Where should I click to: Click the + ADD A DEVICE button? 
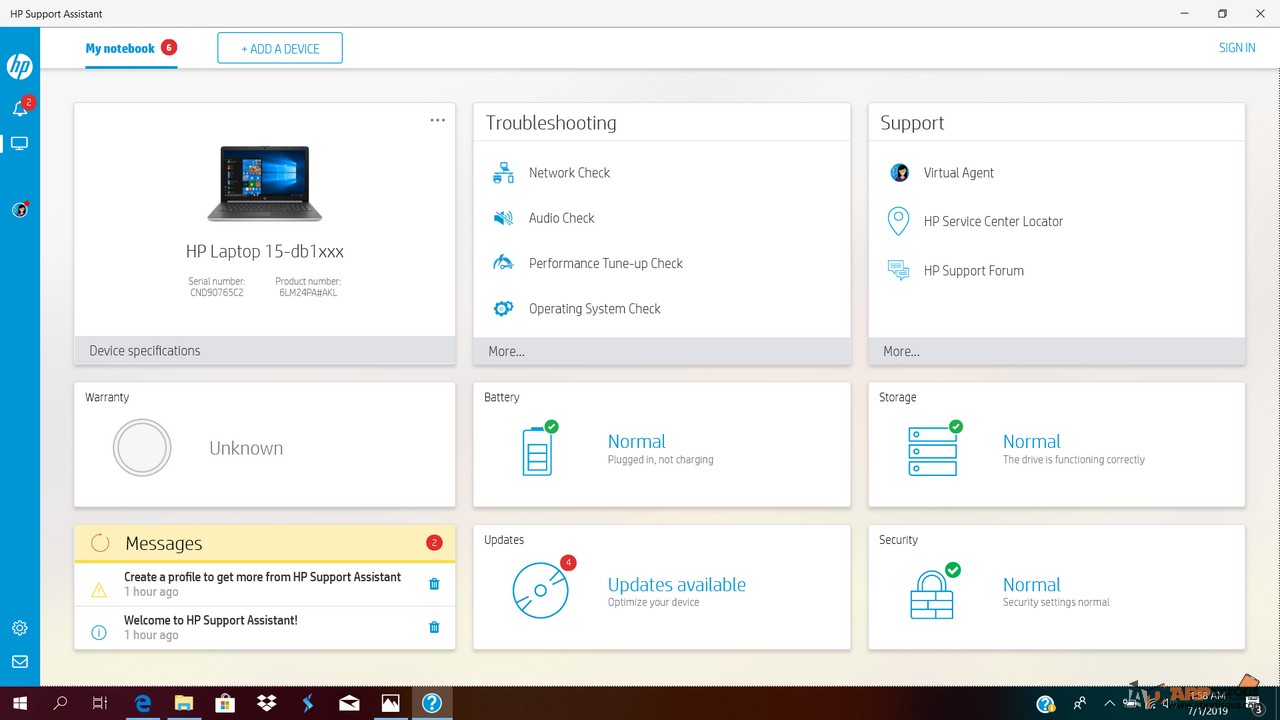point(280,48)
